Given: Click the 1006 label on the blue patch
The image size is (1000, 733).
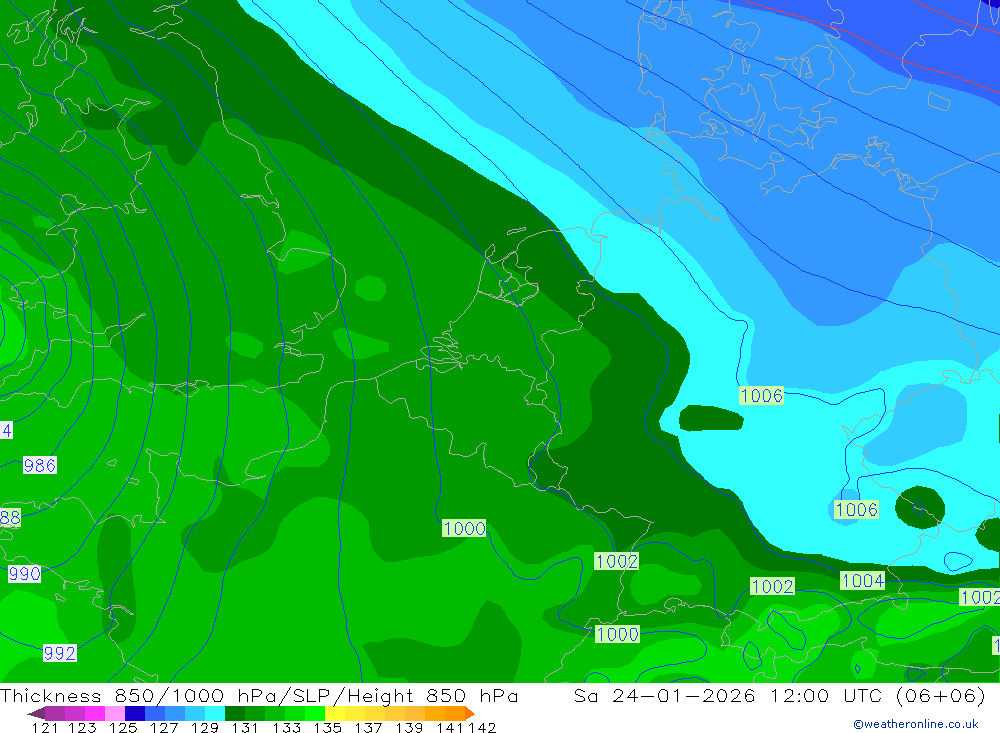Looking at the screenshot, I should [x=857, y=510].
